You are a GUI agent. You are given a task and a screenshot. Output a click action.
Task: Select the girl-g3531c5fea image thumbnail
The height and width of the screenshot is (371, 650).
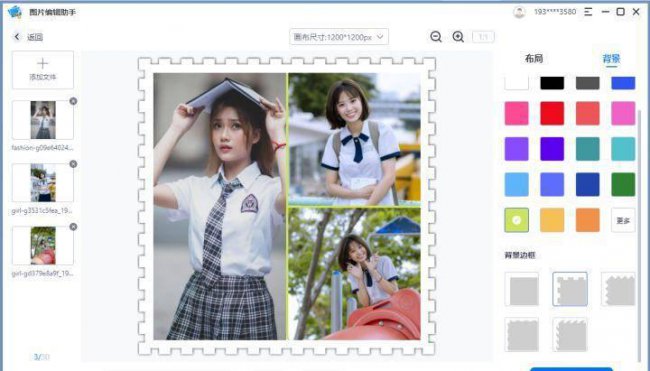[43, 183]
